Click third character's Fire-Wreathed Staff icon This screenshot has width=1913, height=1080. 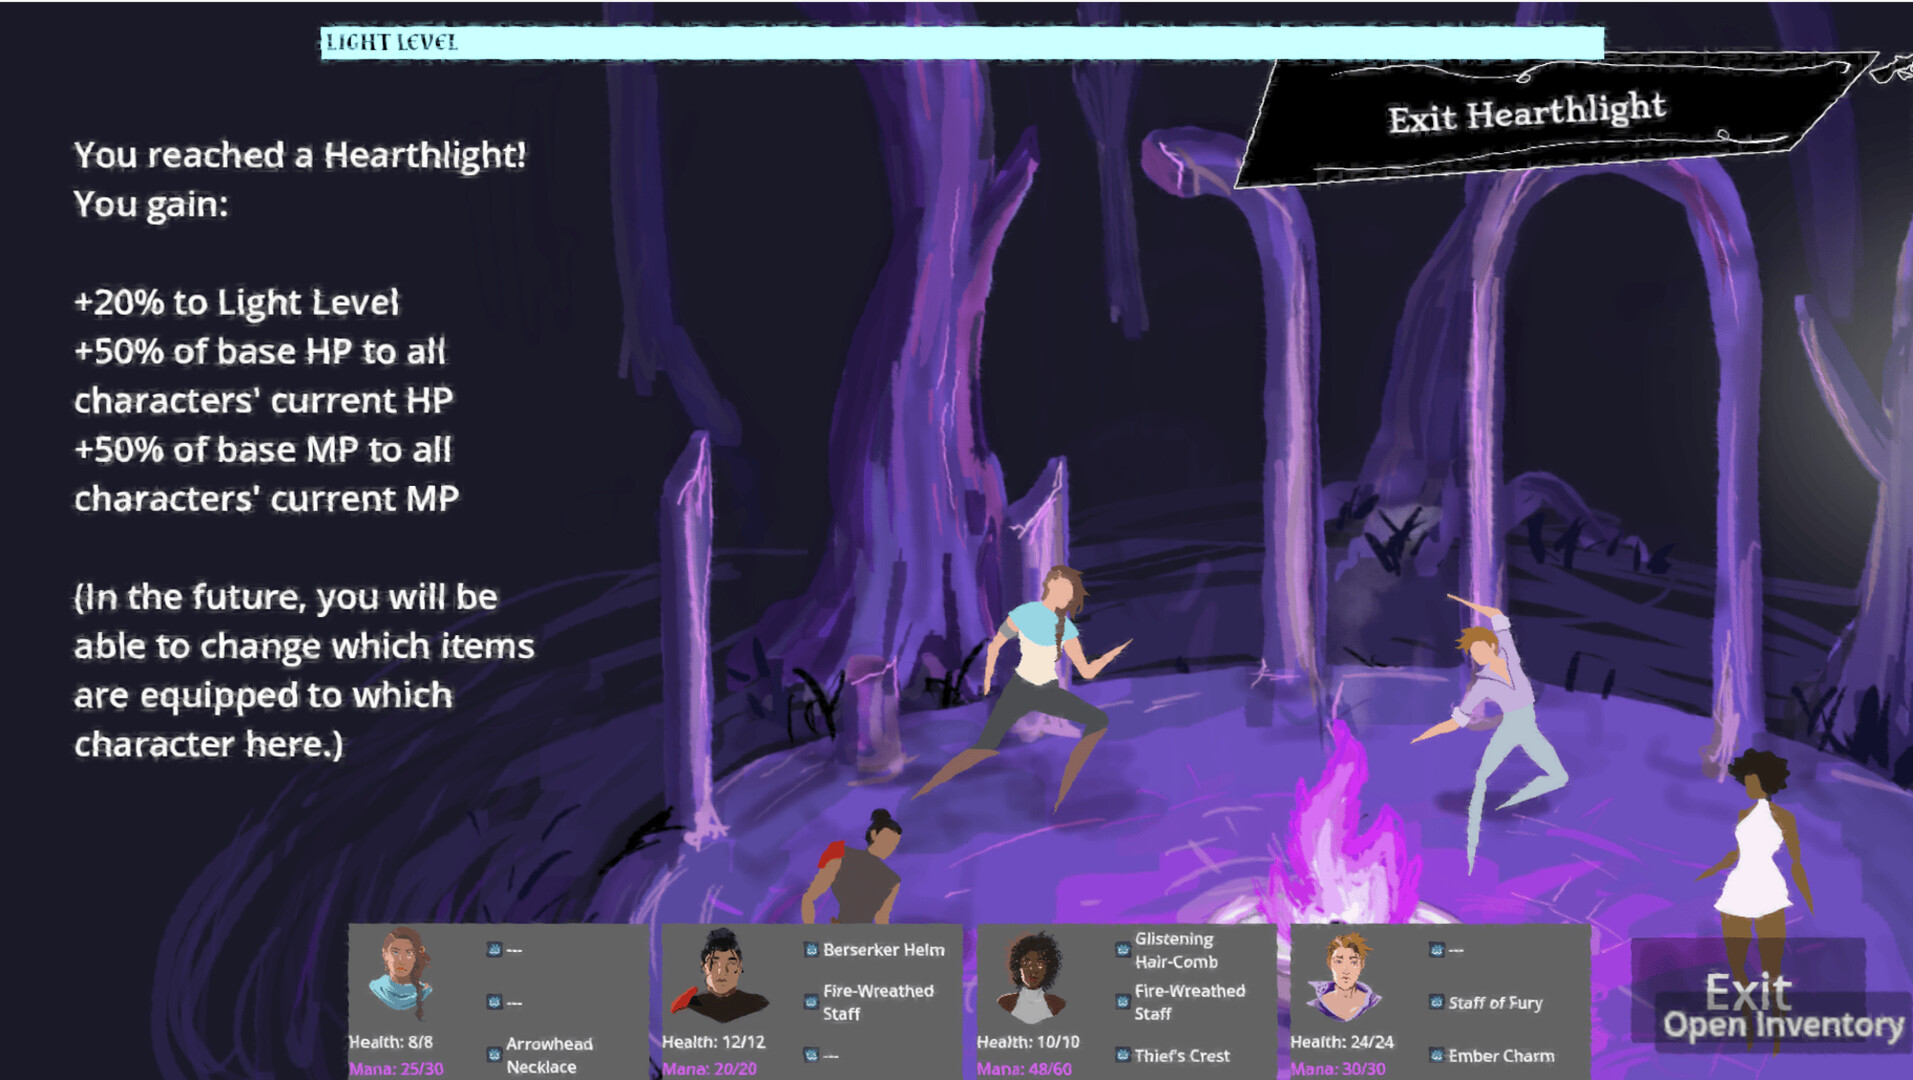tap(1120, 1000)
